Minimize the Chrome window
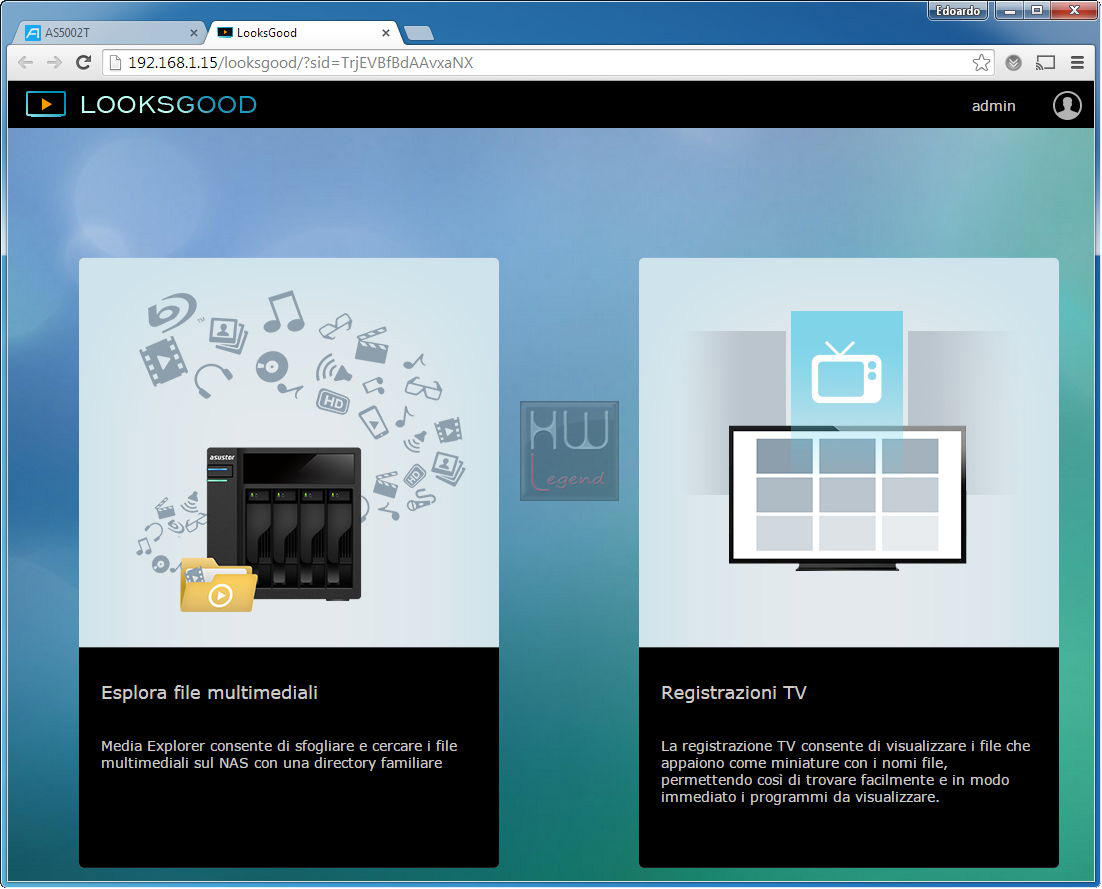Image resolution: width=1102 pixels, height=889 pixels. pyautogui.click(x=1009, y=10)
